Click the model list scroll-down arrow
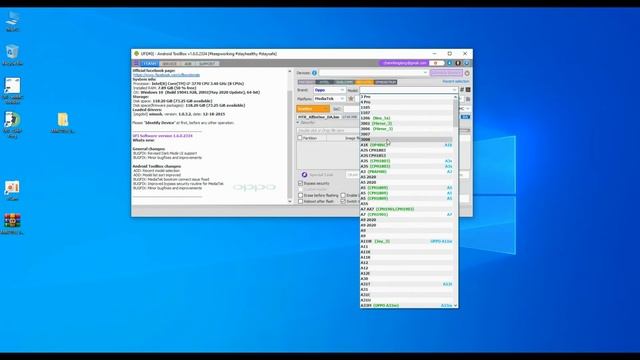The height and width of the screenshot is (360, 640). point(456,305)
